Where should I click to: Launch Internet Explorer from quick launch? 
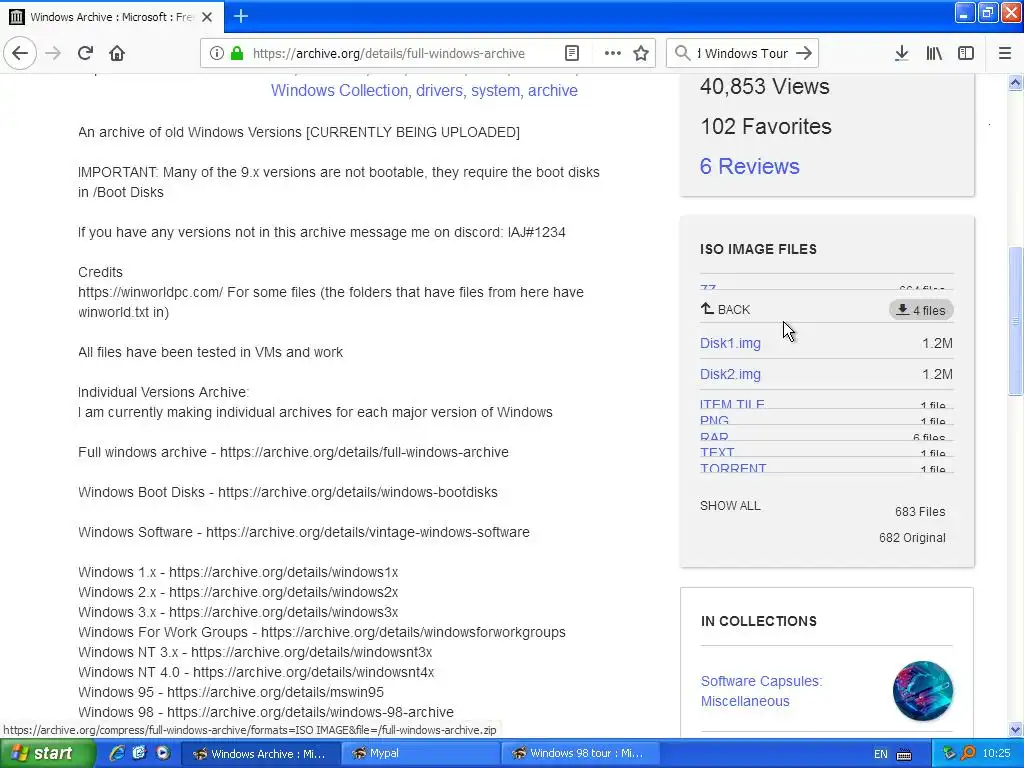(117, 753)
